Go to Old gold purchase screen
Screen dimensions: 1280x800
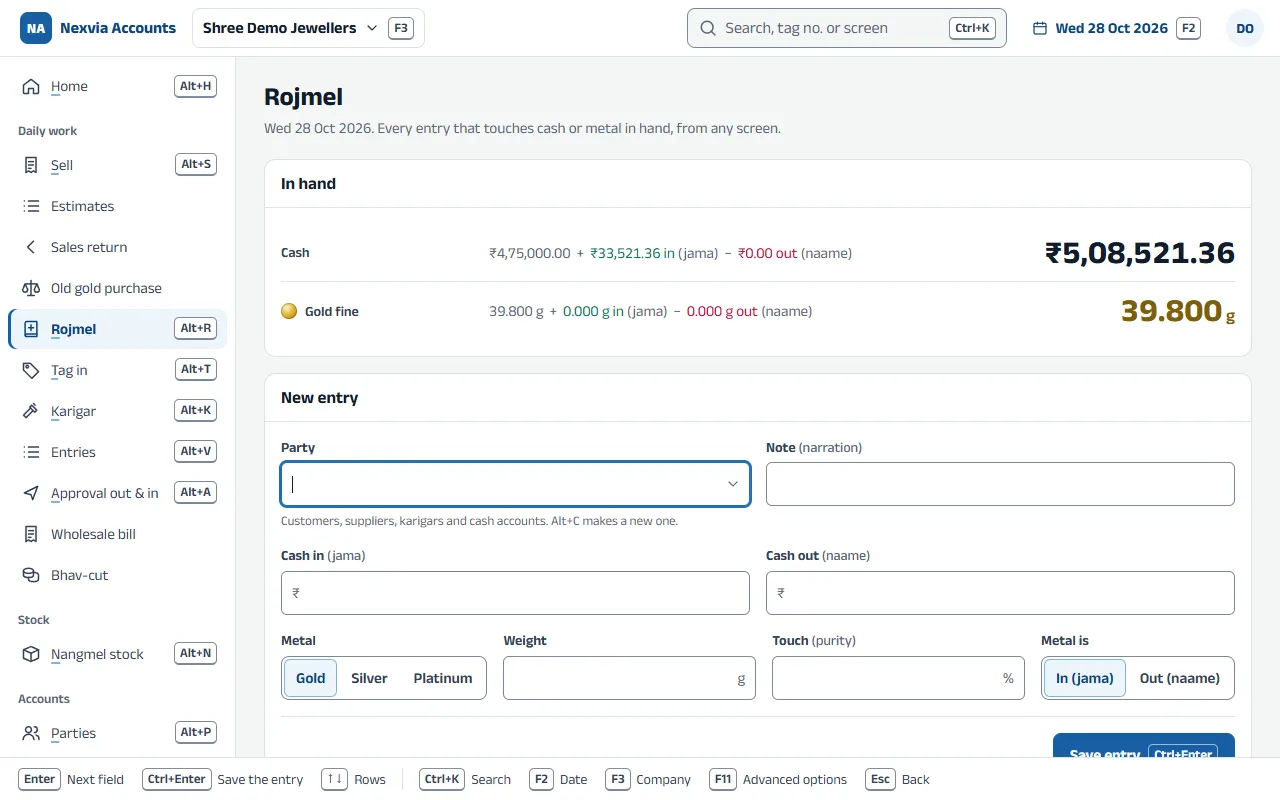[x=118, y=288]
